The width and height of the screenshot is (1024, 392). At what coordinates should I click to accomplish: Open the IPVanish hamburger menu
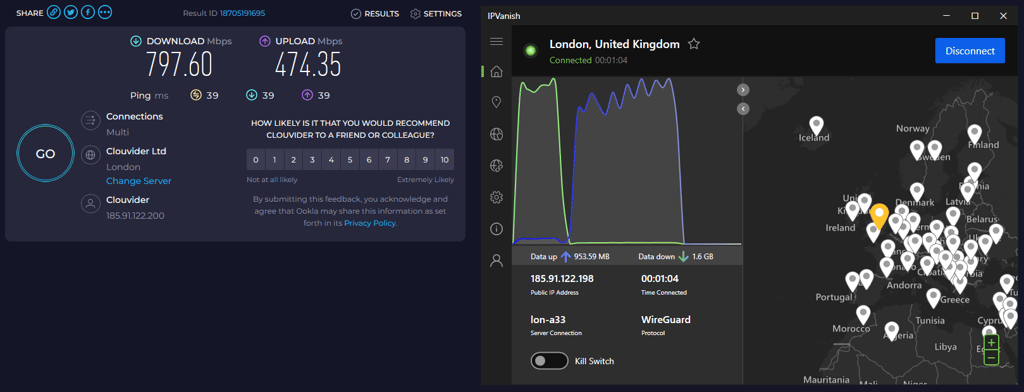(496, 41)
